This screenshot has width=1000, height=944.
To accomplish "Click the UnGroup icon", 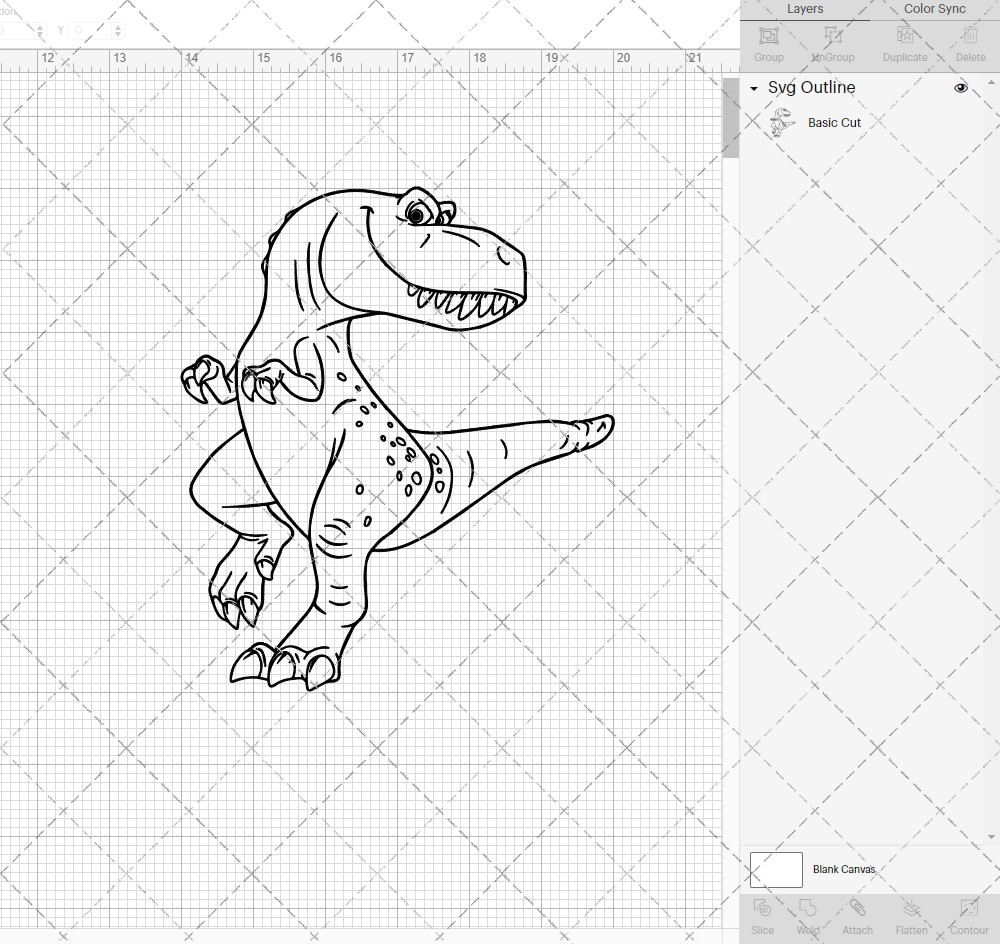I will coord(832,43).
